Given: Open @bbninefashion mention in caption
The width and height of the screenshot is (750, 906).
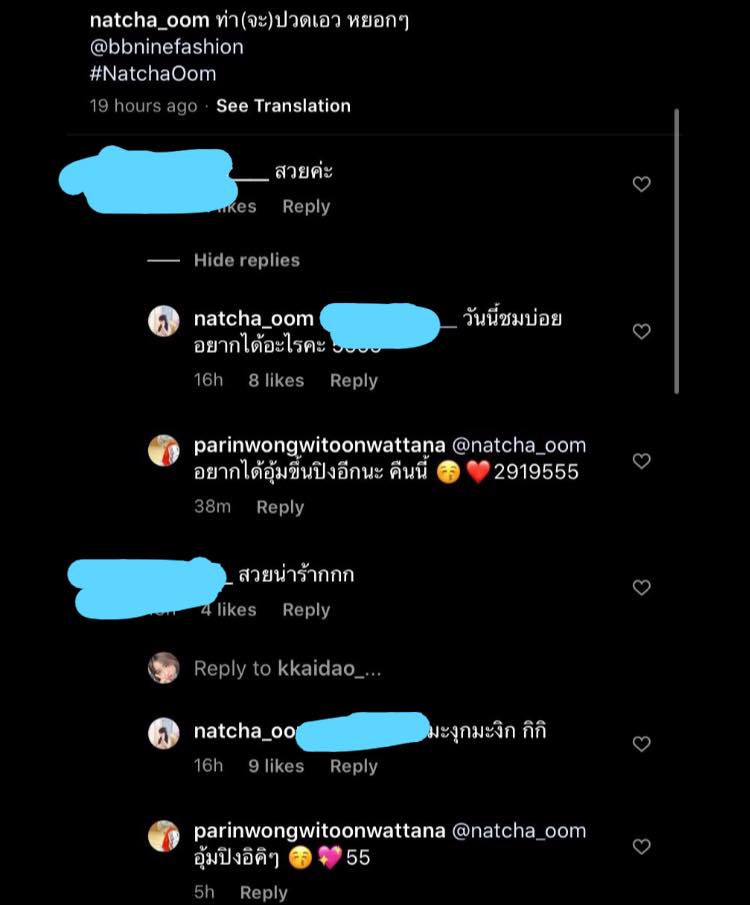Looking at the screenshot, I should click(x=166, y=47).
